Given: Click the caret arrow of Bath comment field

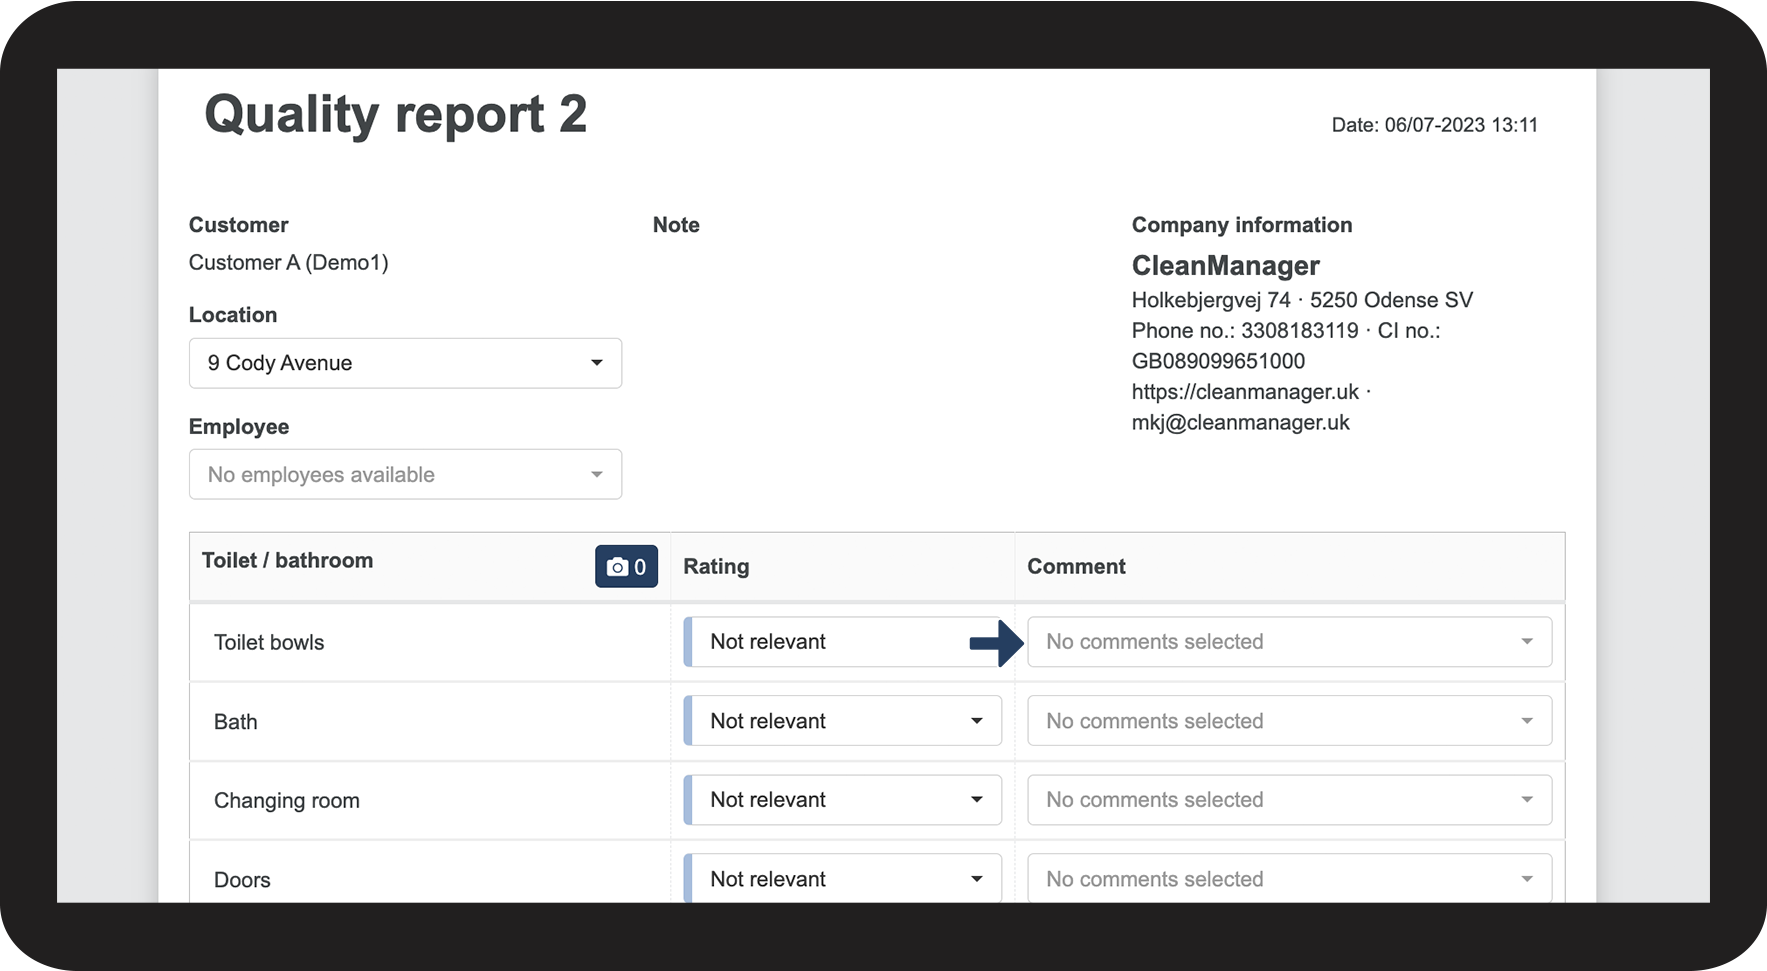Looking at the screenshot, I should 1527,721.
